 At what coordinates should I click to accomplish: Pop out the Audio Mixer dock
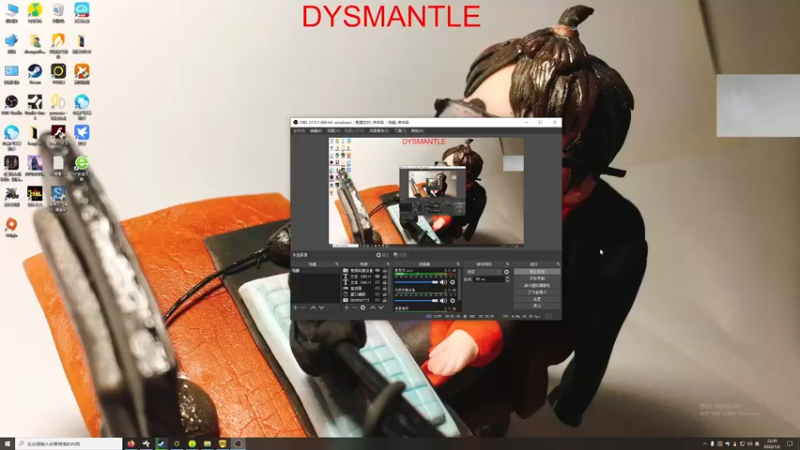tap(458, 264)
